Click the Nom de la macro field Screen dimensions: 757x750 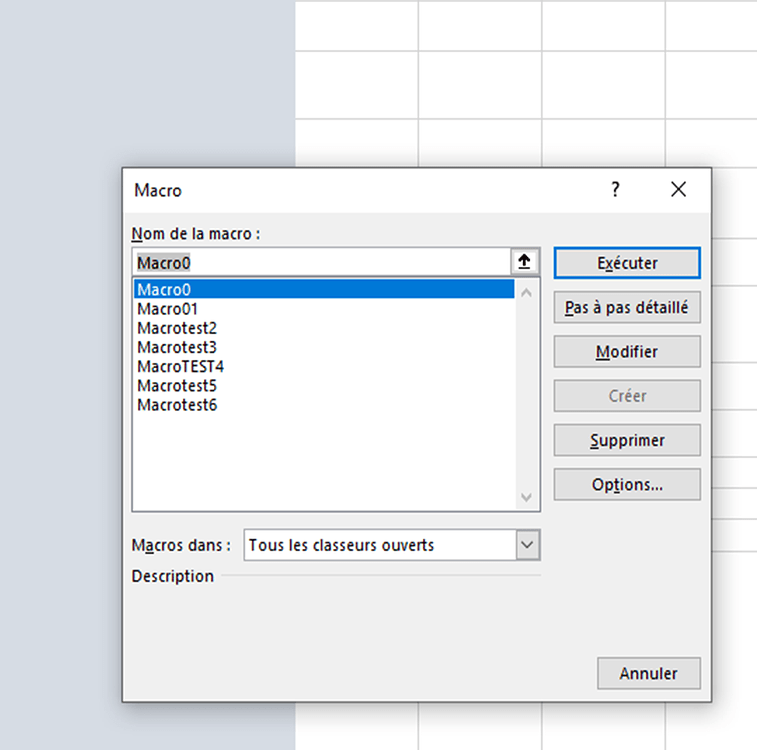pyautogui.click(x=322, y=263)
